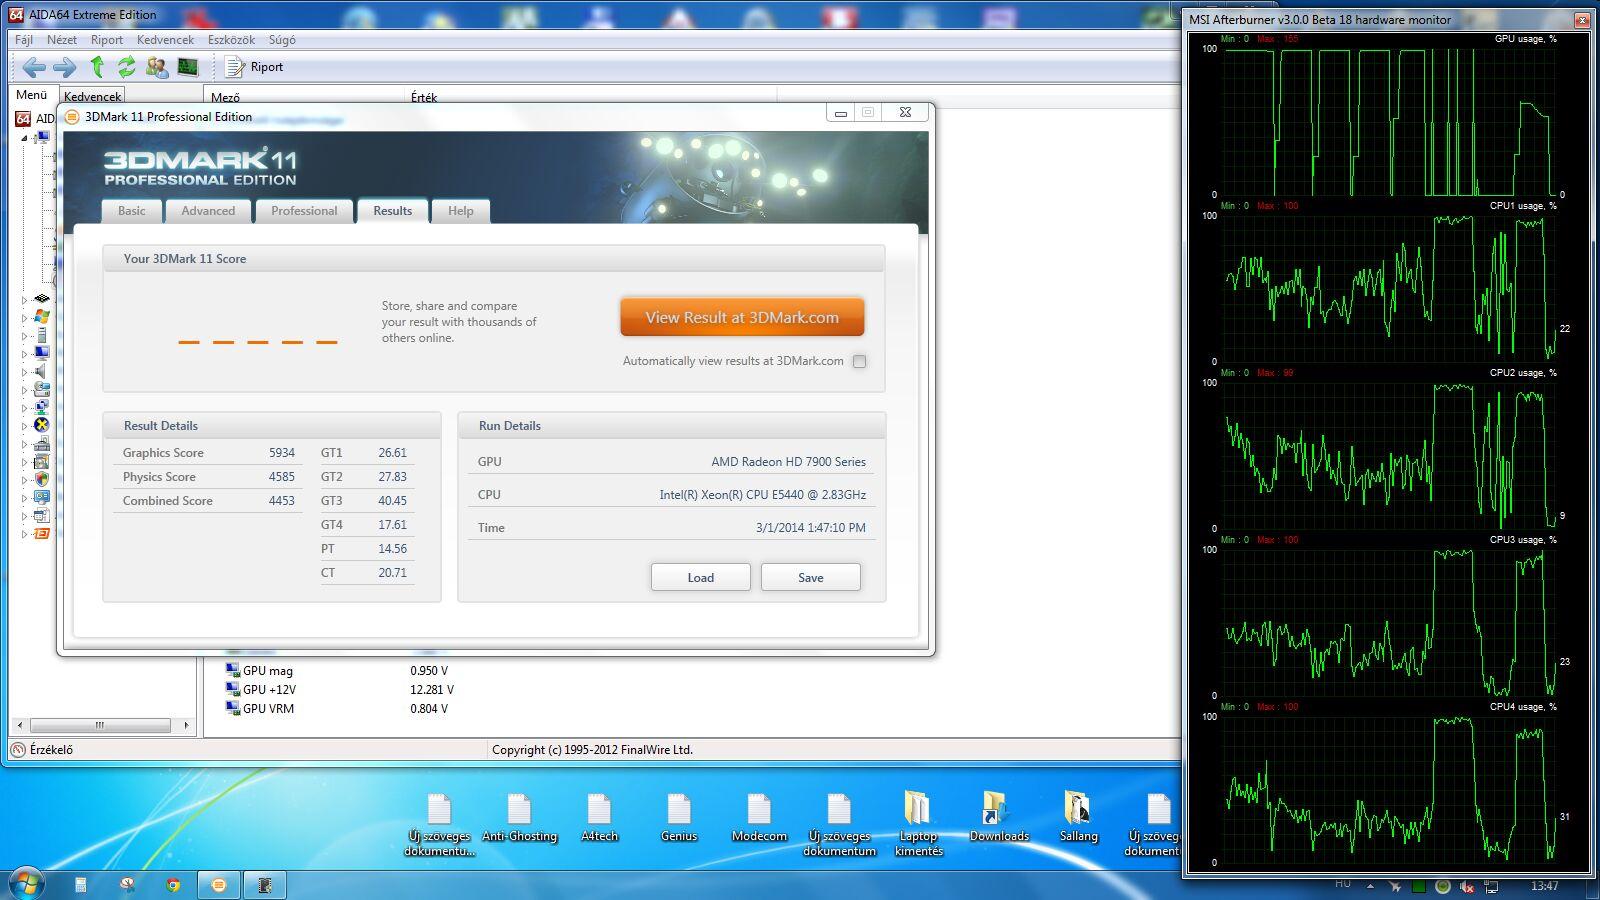Expand the multimedia speaker tree node
This screenshot has width=1600, height=900.
click(x=25, y=371)
